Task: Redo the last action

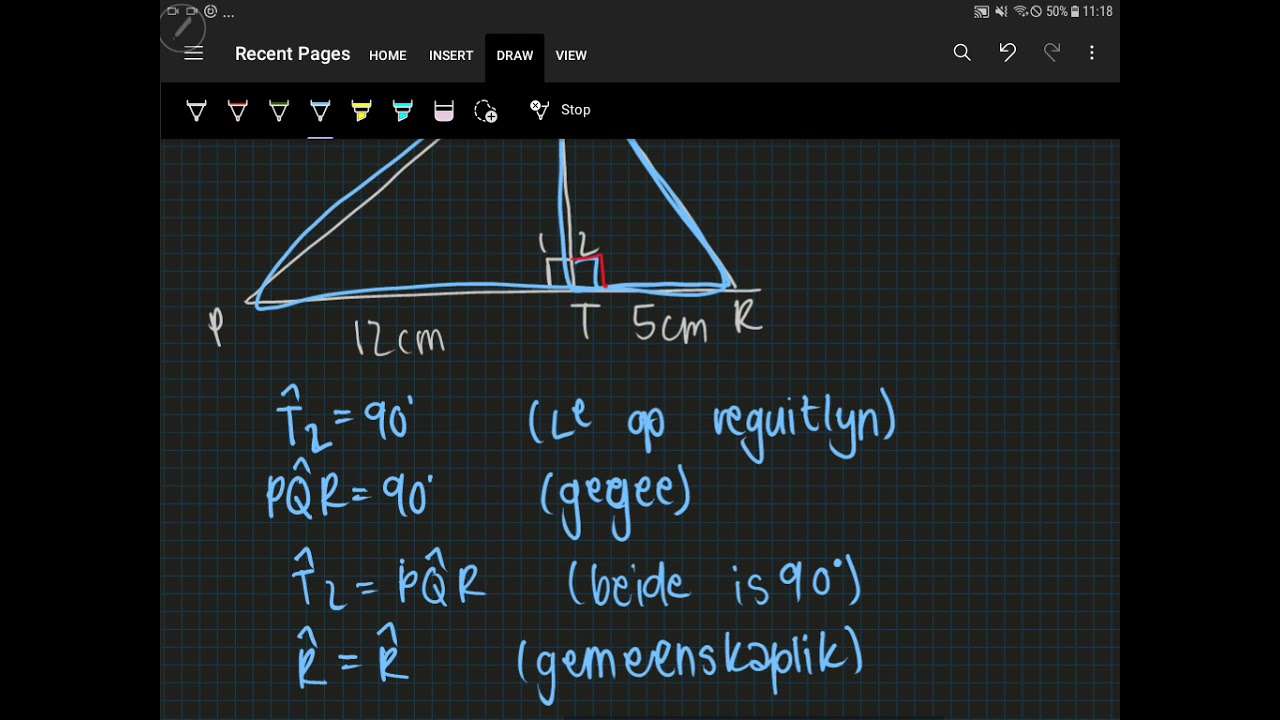Action: click(x=1052, y=53)
